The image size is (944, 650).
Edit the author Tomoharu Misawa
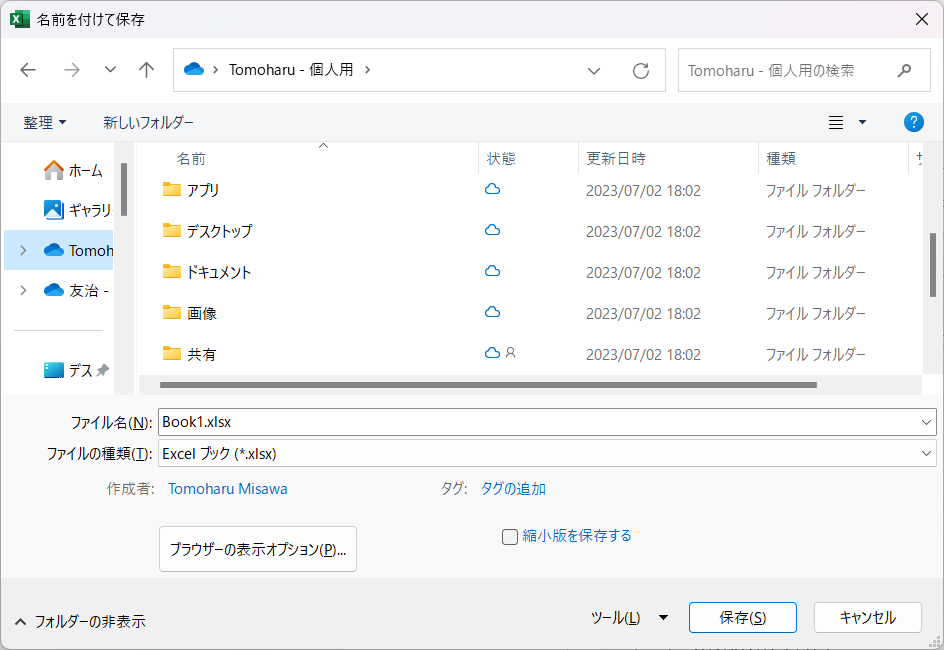228,489
